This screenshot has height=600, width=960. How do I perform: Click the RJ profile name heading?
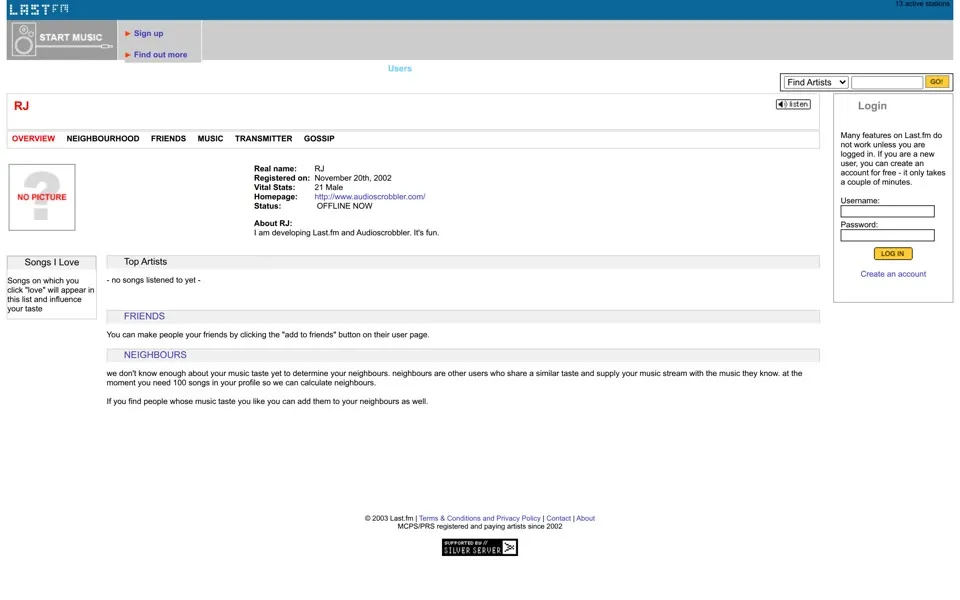click(21, 106)
